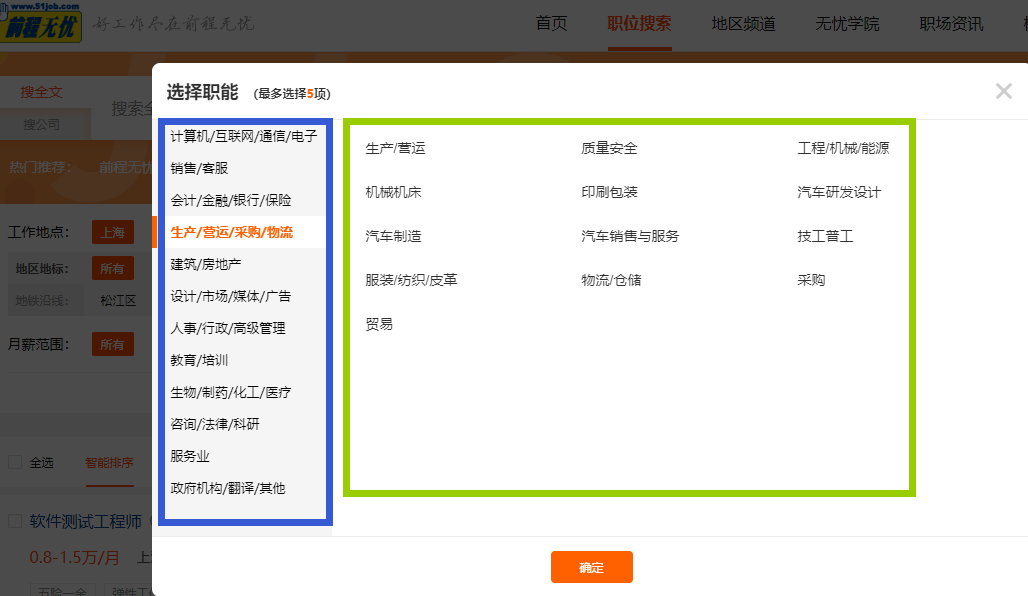
Task: Open the 无忧学院 nav item
Action: [x=847, y=24]
